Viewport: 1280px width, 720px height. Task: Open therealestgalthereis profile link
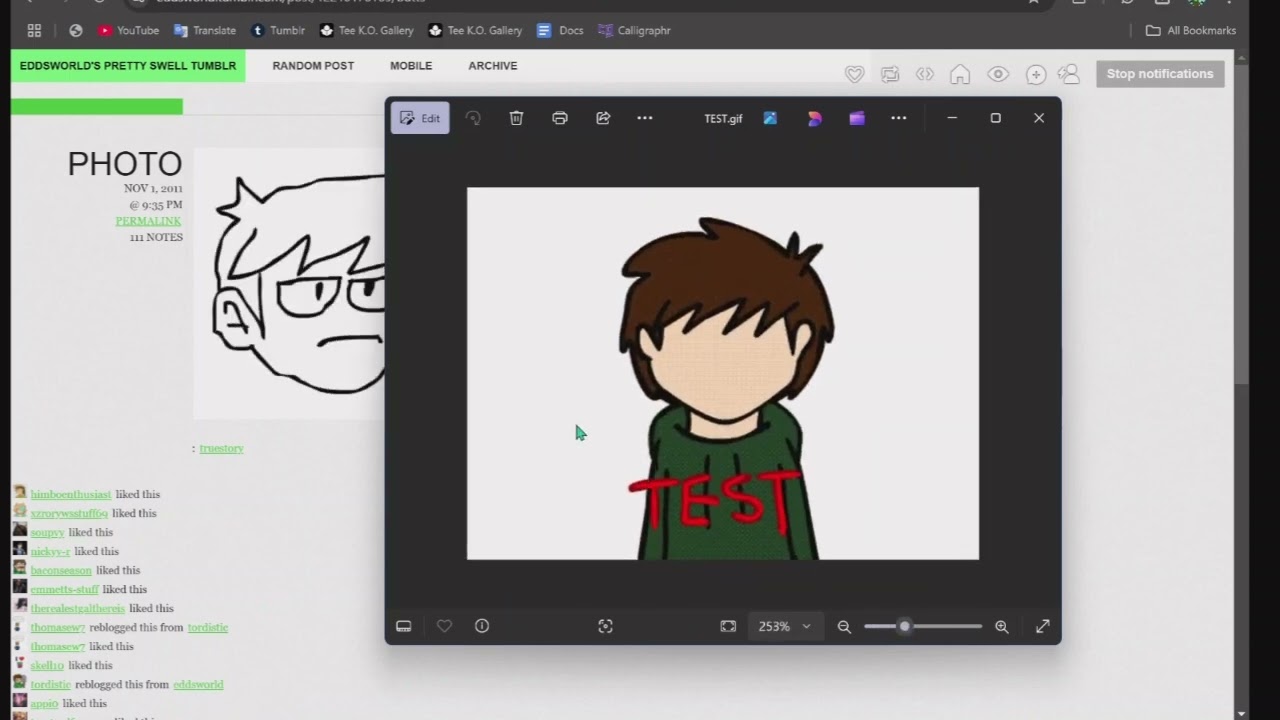click(x=77, y=608)
